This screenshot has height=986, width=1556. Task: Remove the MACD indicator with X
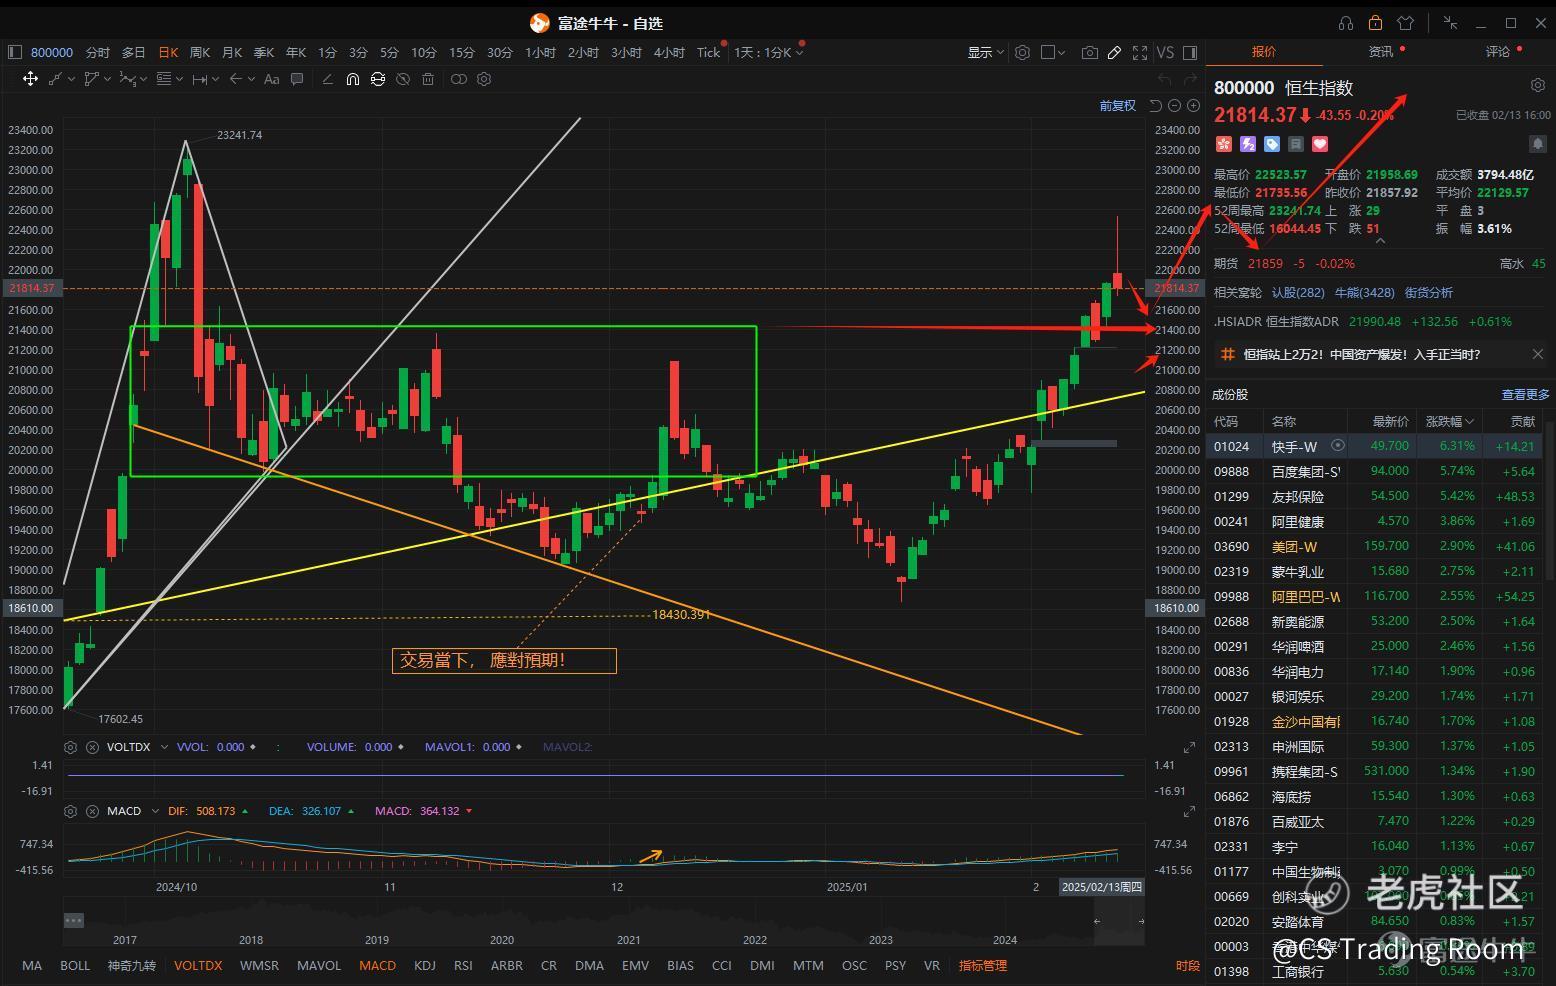[x=92, y=811]
